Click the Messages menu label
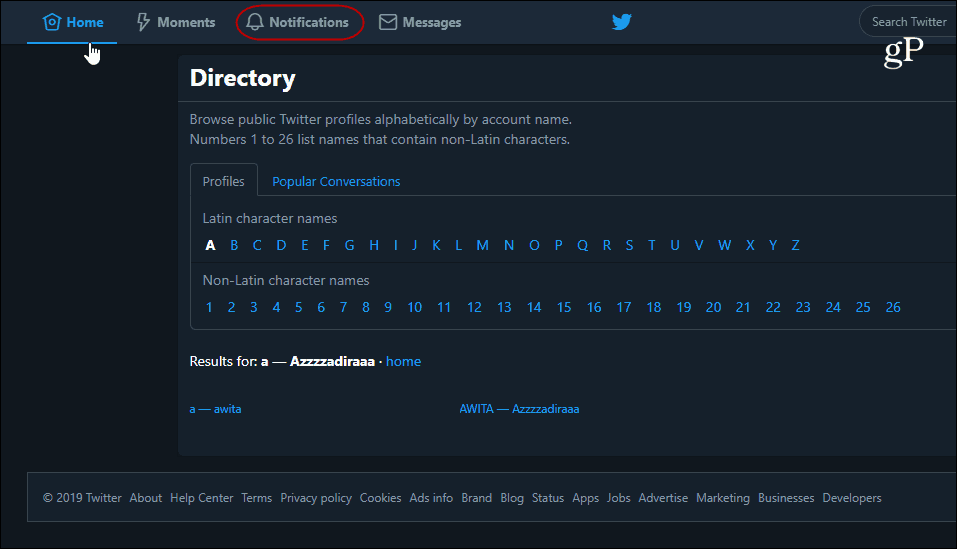The image size is (957, 549). [432, 23]
